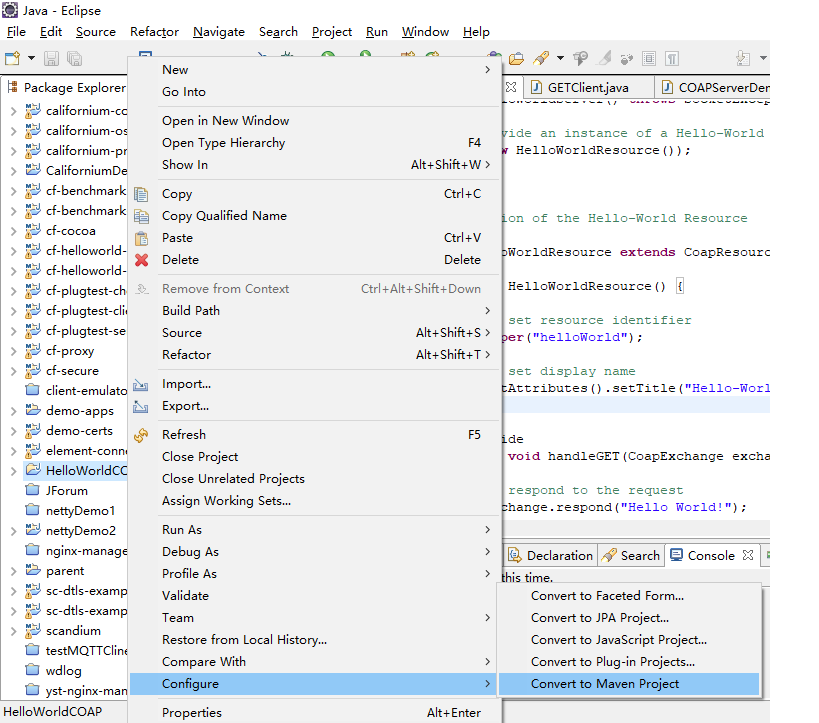Click the Copy Qualified Name menu icon

[x=141, y=216]
